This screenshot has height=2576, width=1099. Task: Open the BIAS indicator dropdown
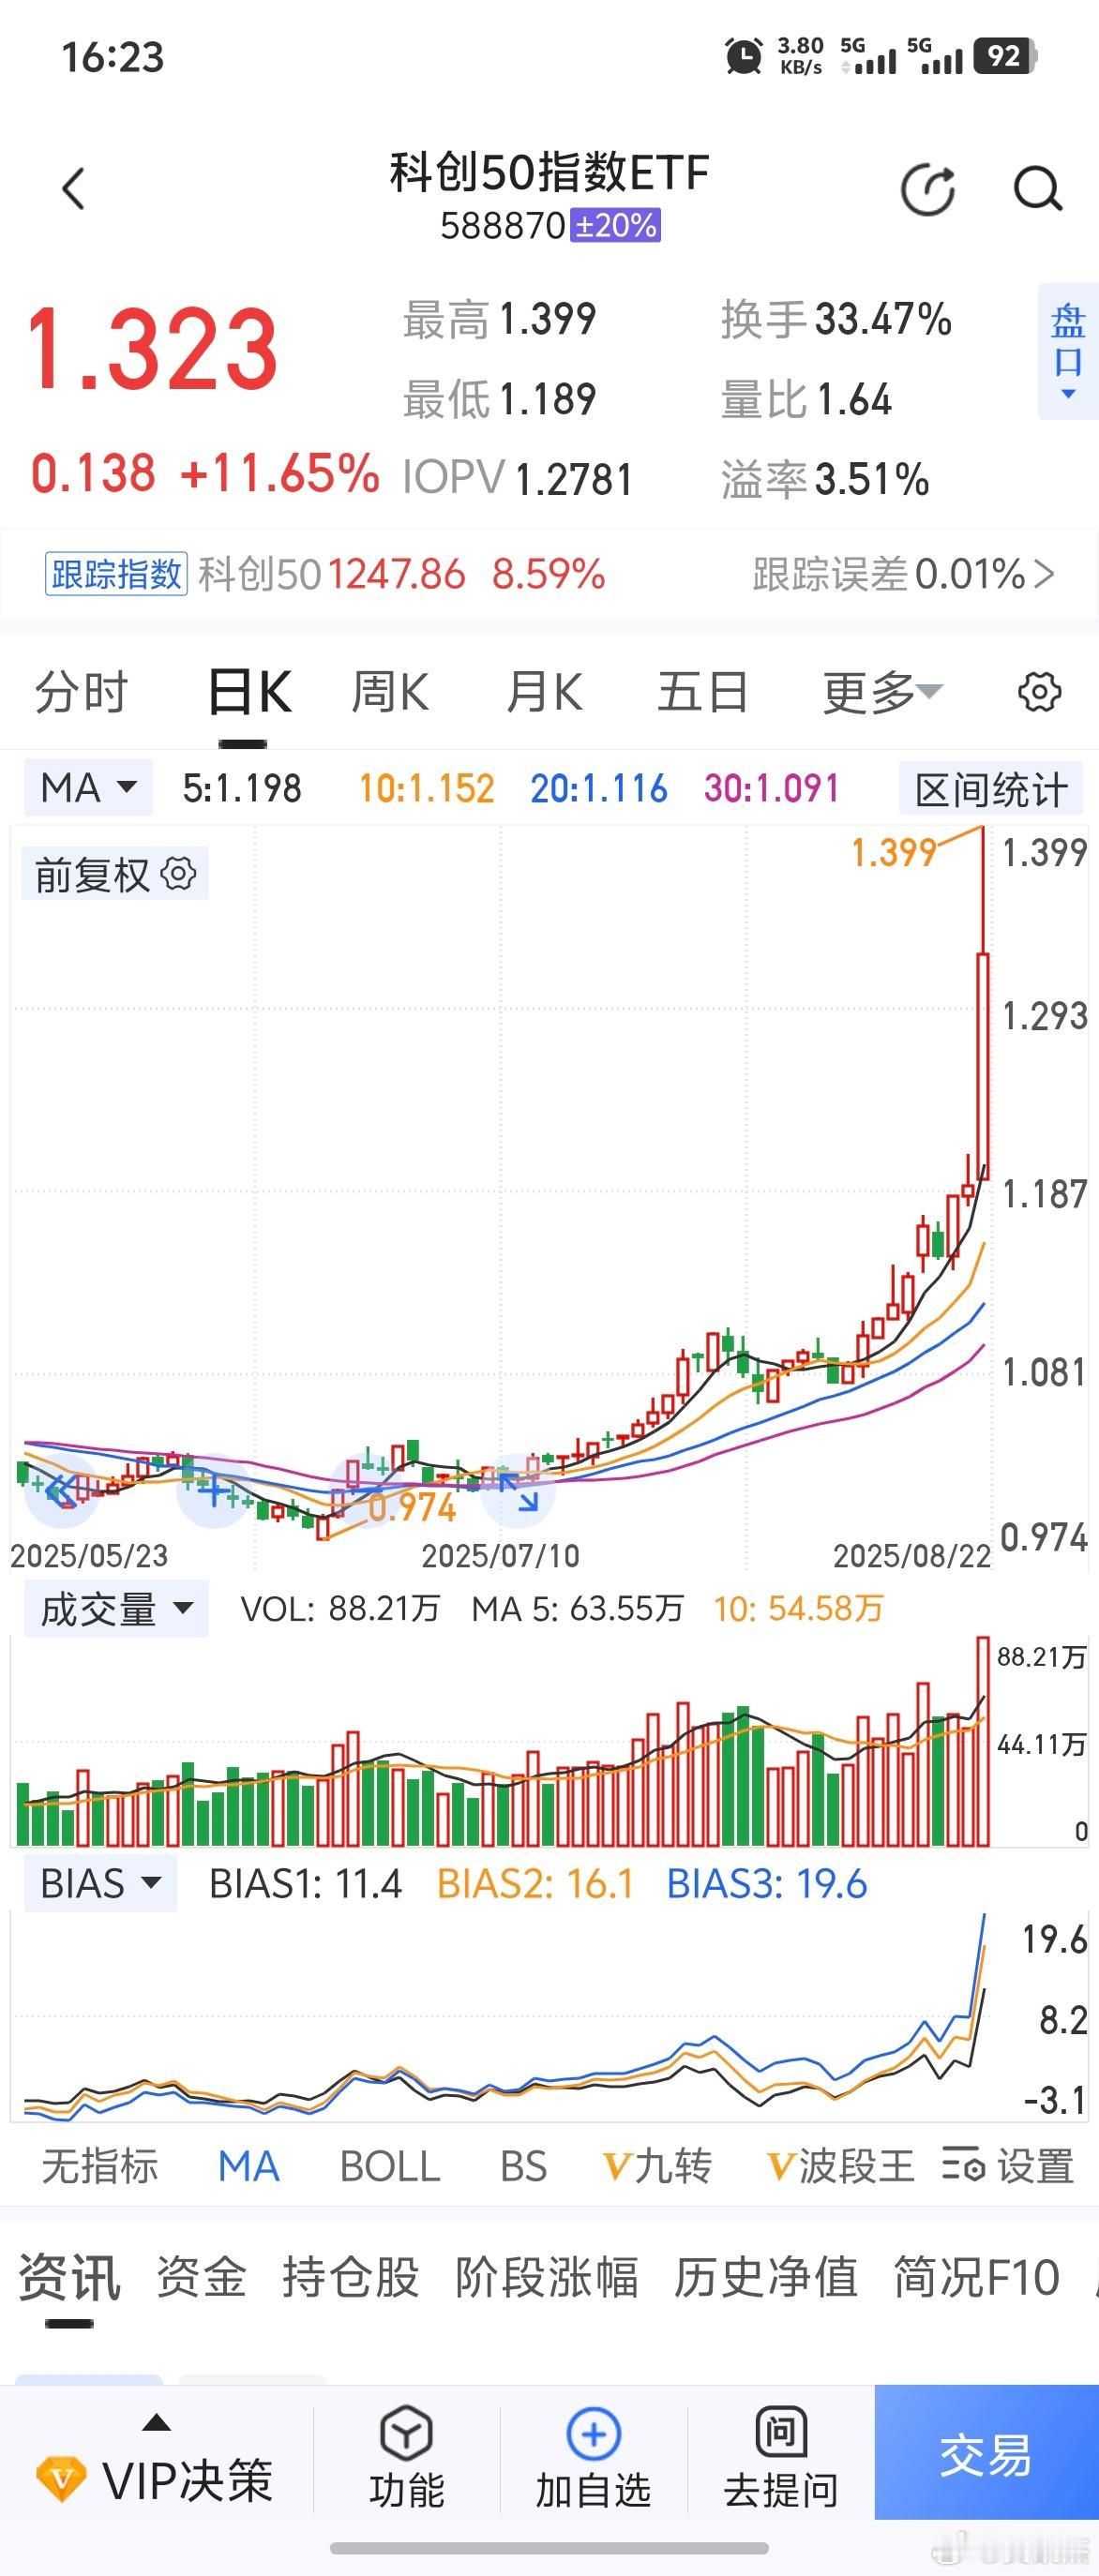[100, 1883]
